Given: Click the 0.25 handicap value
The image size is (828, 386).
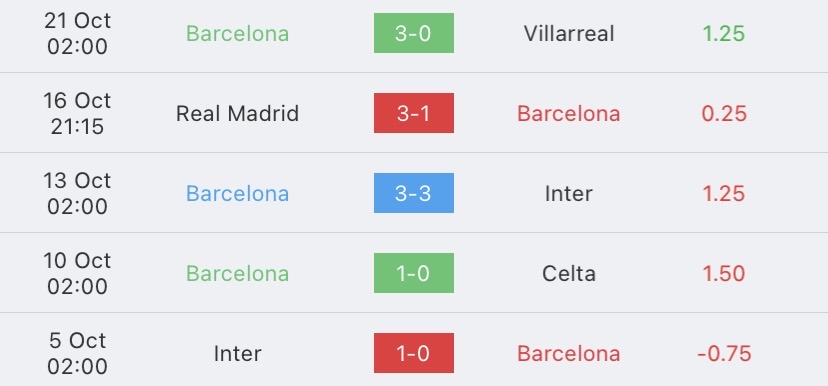Looking at the screenshot, I should point(723,114).
